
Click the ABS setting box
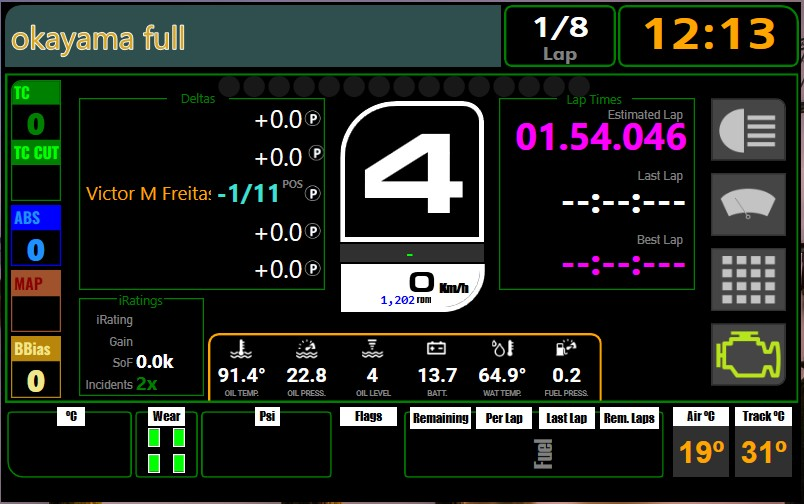click(36, 236)
